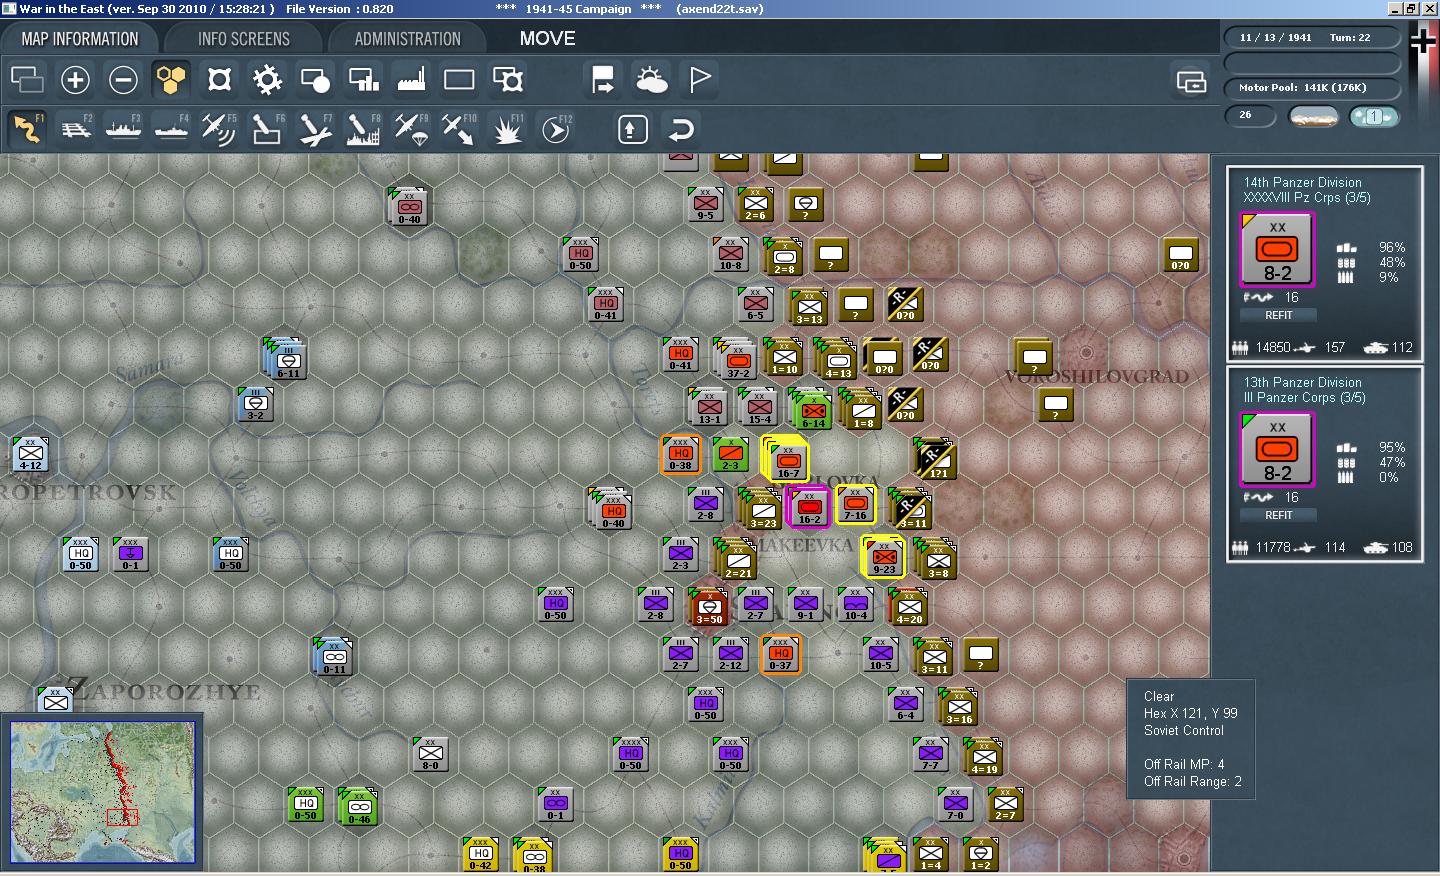1440x876 pixels.
Task: Toggle the empty rectangle view icon
Action: pyautogui.click(x=459, y=80)
